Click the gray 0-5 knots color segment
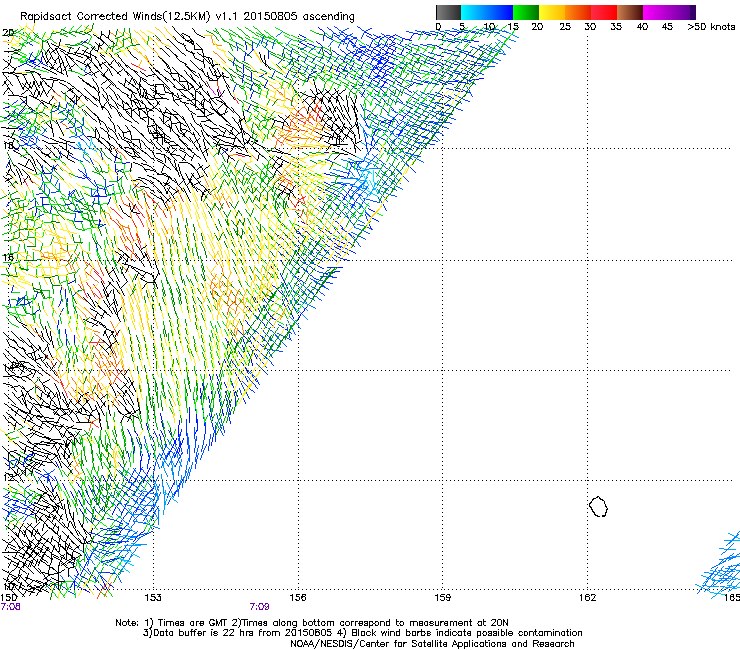 (x=448, y=12)
